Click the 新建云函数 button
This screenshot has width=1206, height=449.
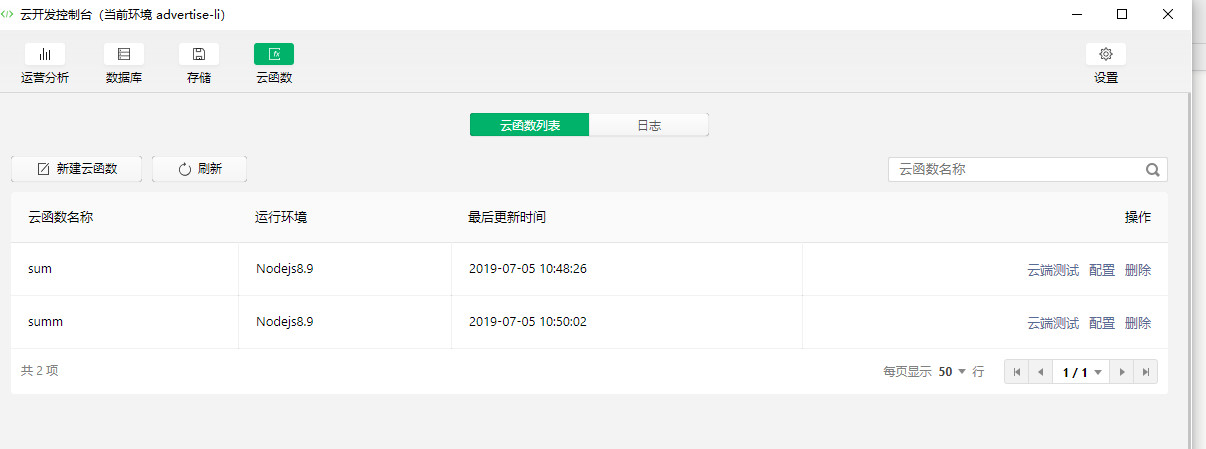77,169
